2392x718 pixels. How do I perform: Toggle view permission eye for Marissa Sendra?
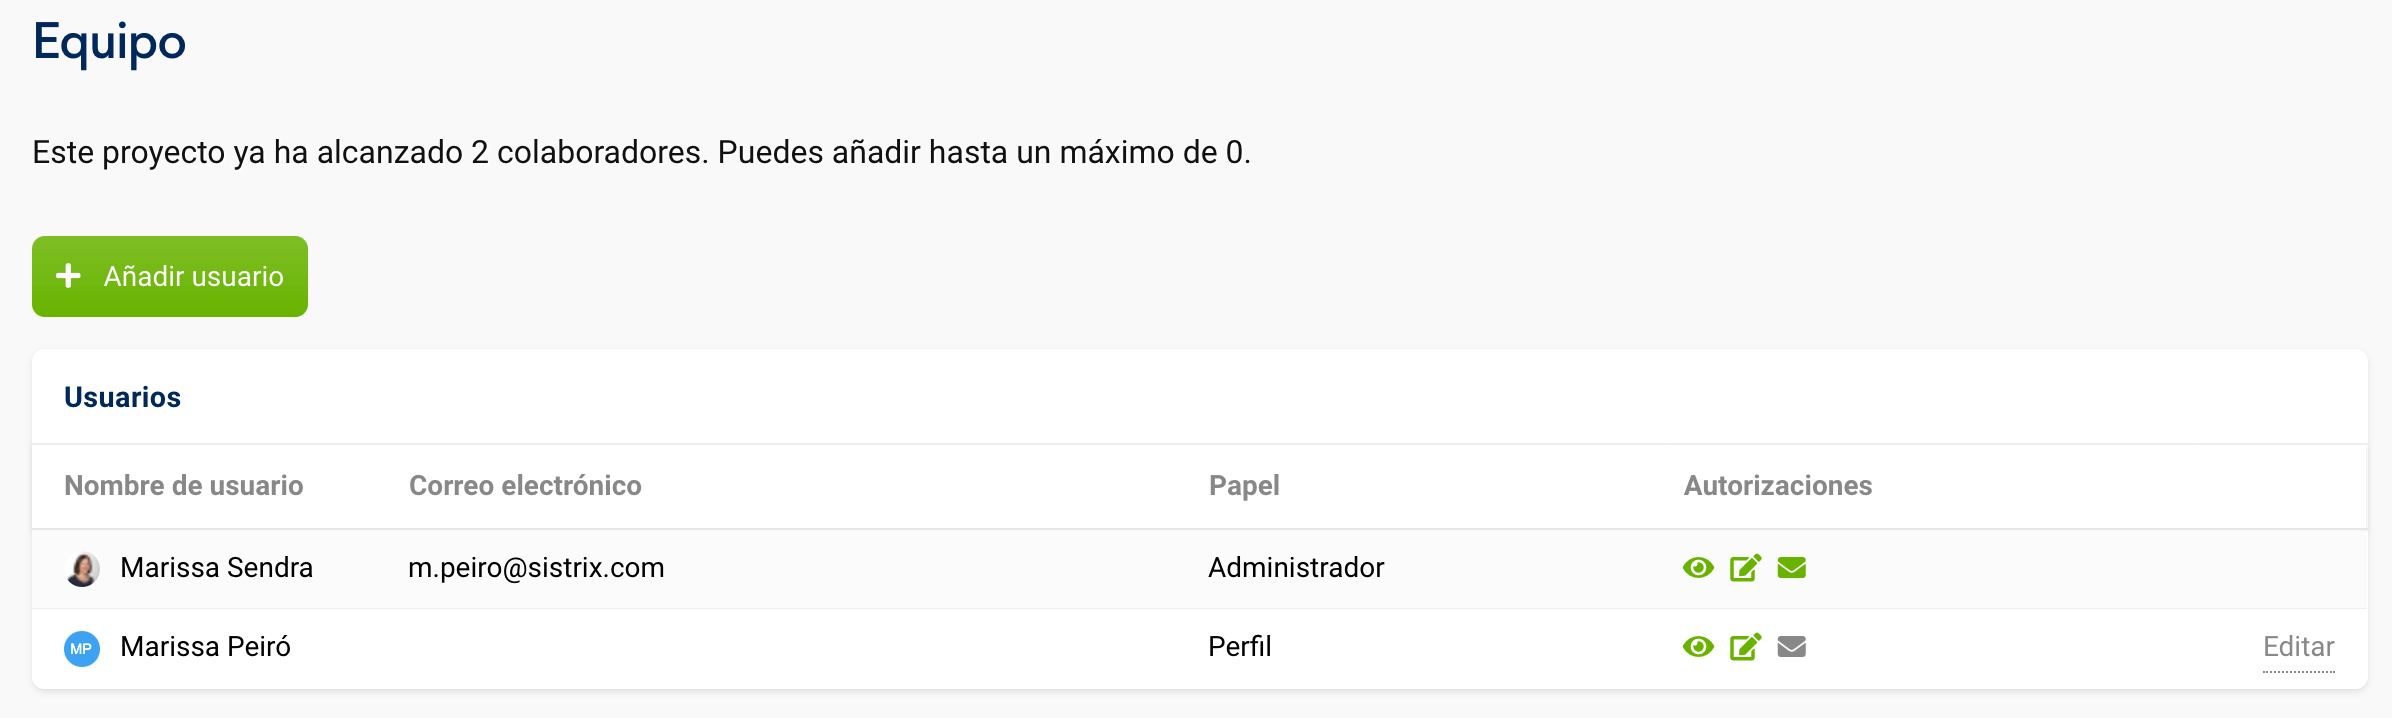[1698, 568]
